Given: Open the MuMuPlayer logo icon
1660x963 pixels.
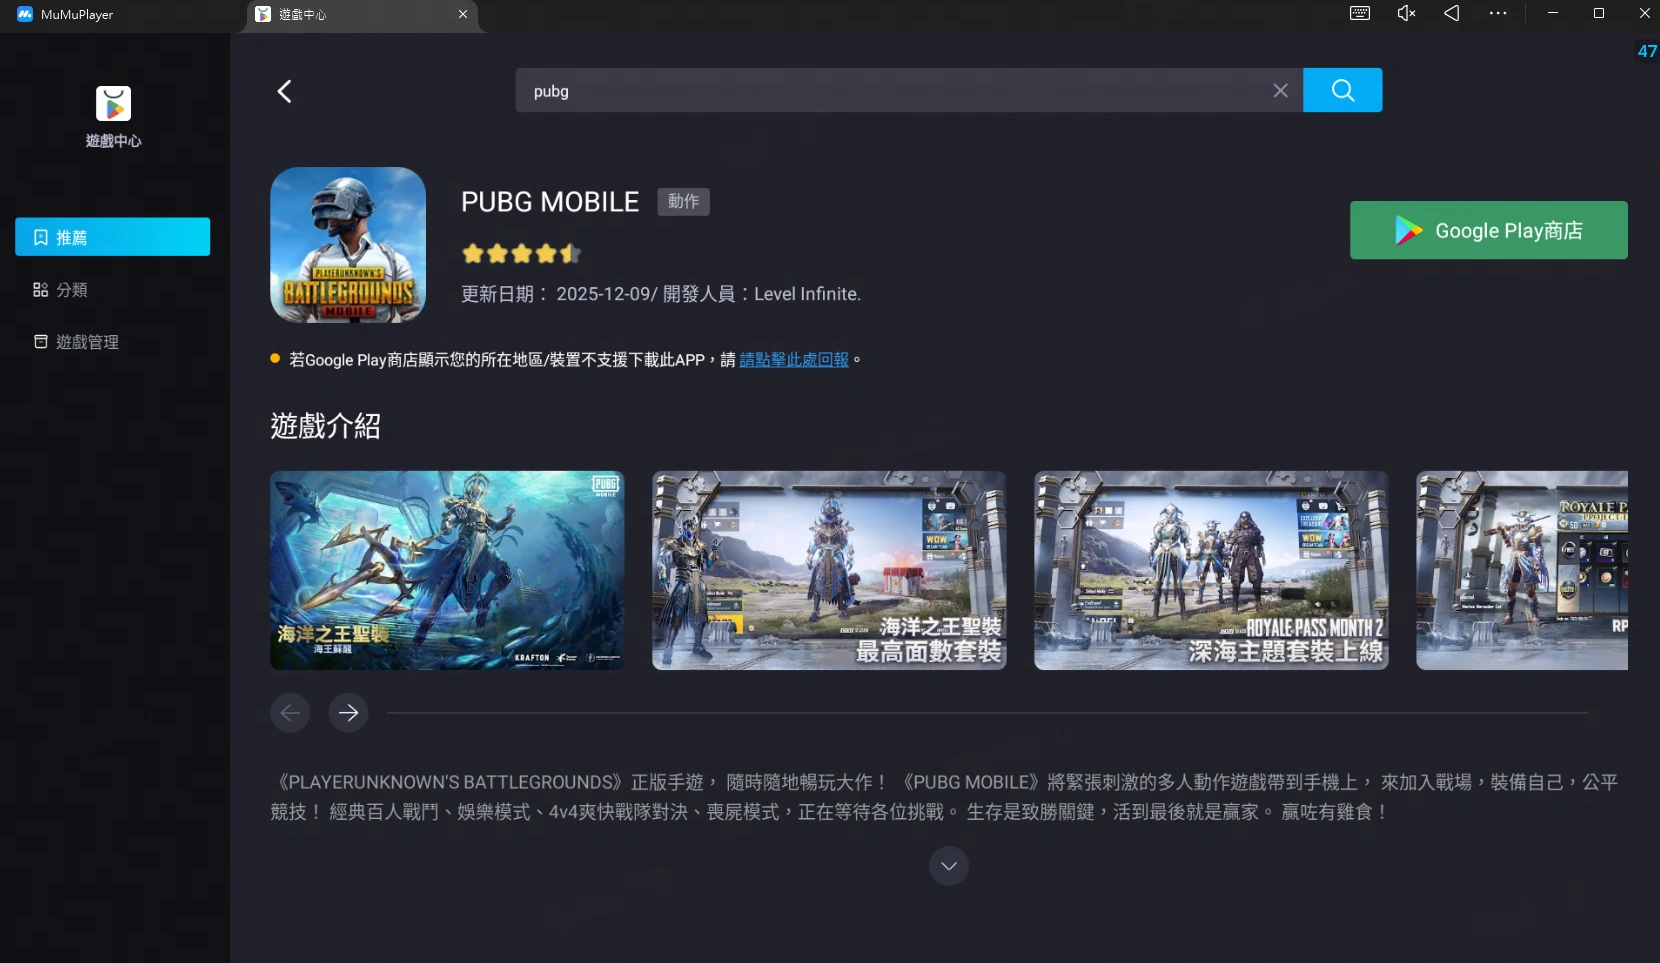Looking at the screenshot, I should click(22, 13).
